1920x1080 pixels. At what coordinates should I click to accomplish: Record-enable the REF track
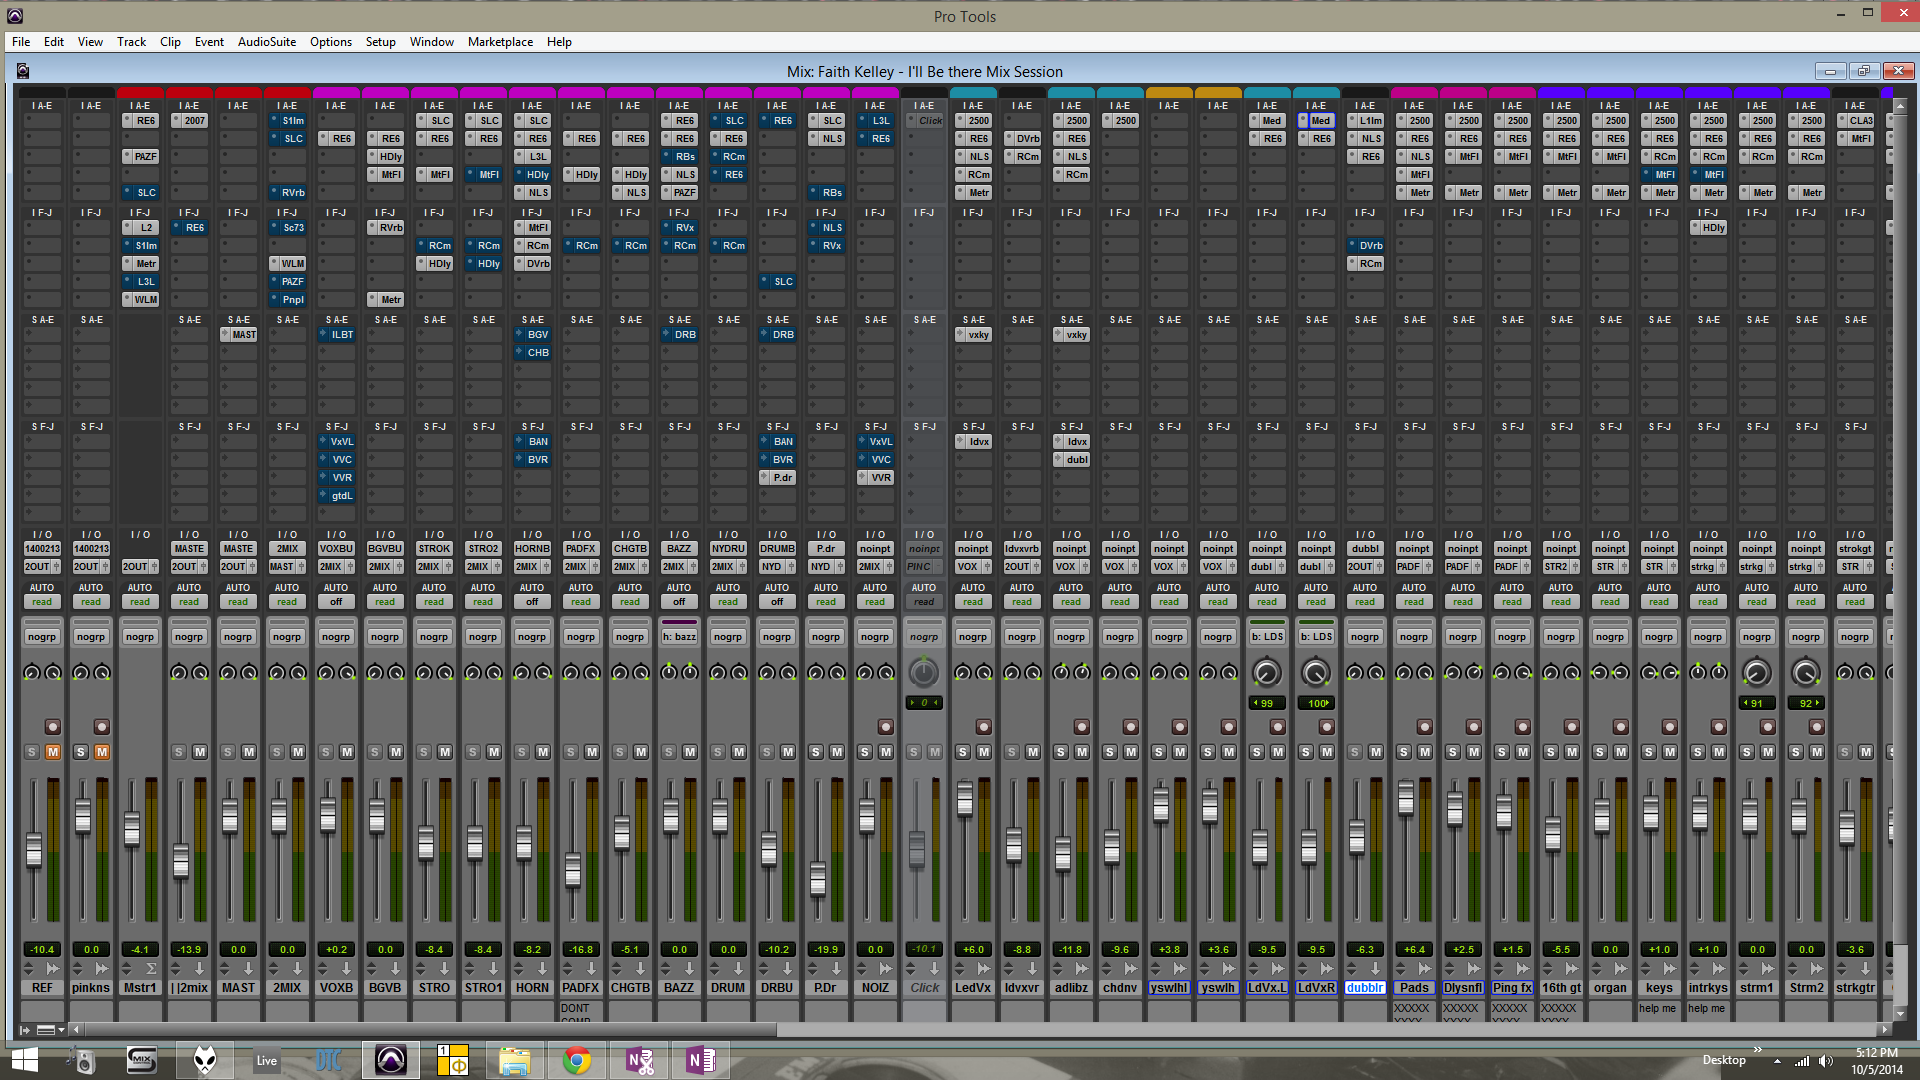tap(53, 727)
